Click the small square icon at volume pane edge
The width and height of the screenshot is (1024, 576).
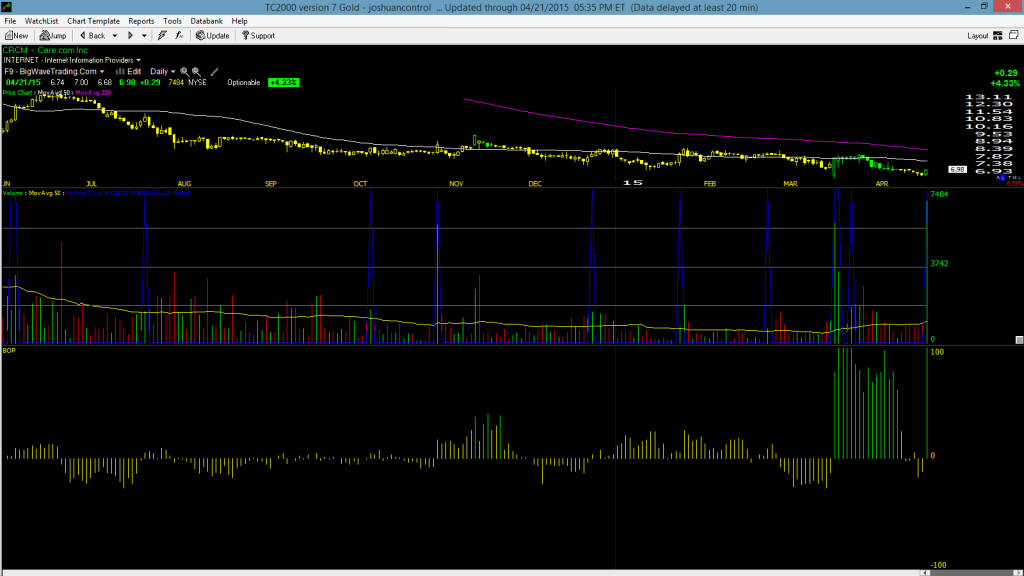(1019, 340)
